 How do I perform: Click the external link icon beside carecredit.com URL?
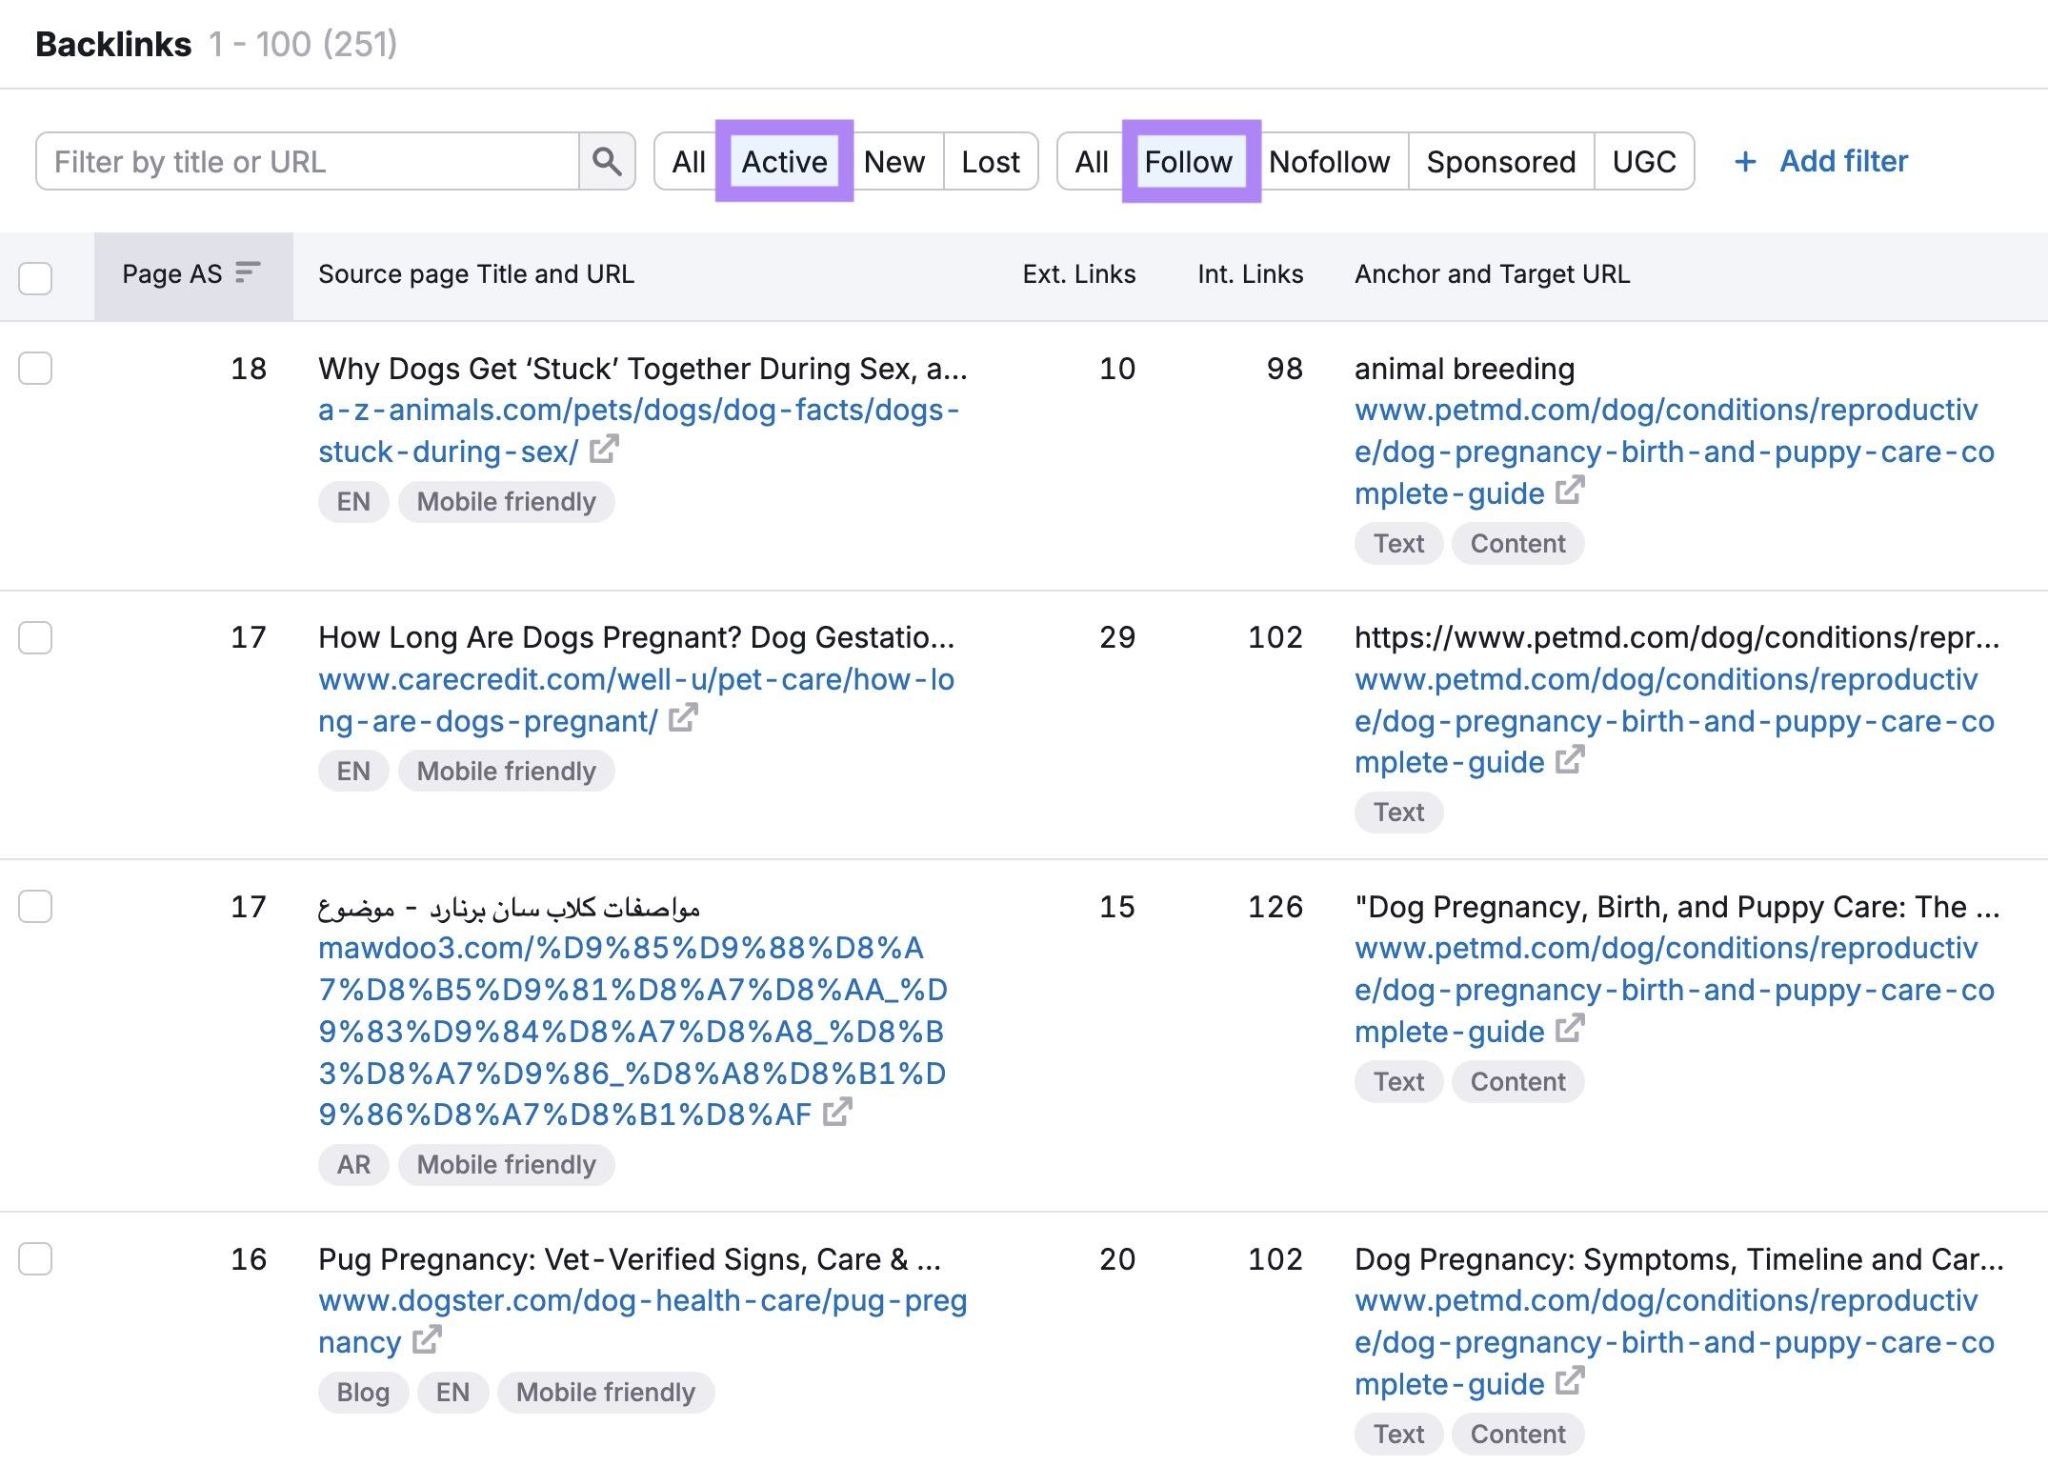683,721
